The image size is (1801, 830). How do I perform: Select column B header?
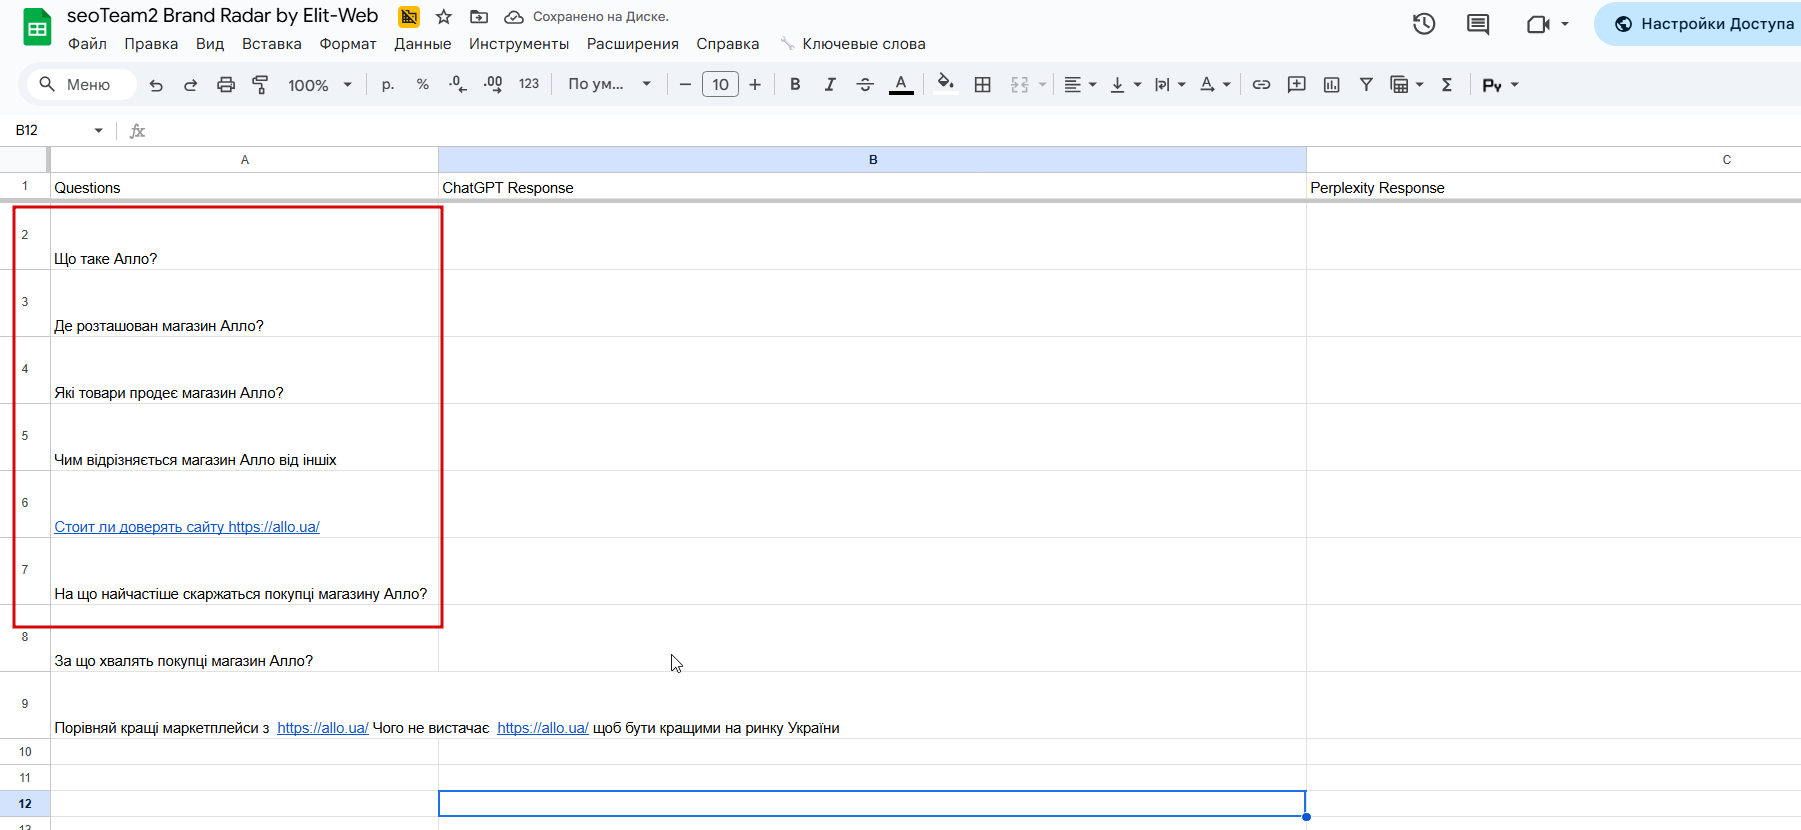872,160
